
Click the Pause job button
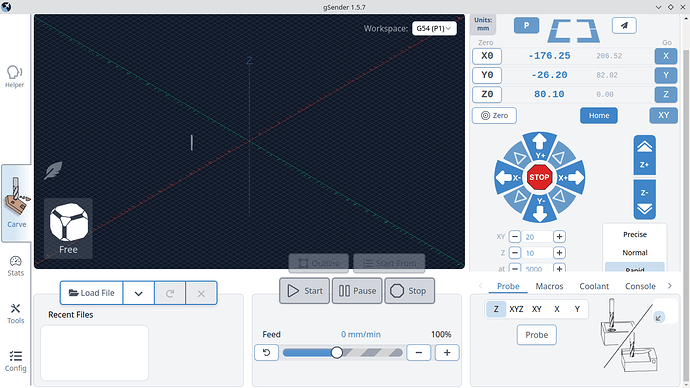tap(357, 291)
